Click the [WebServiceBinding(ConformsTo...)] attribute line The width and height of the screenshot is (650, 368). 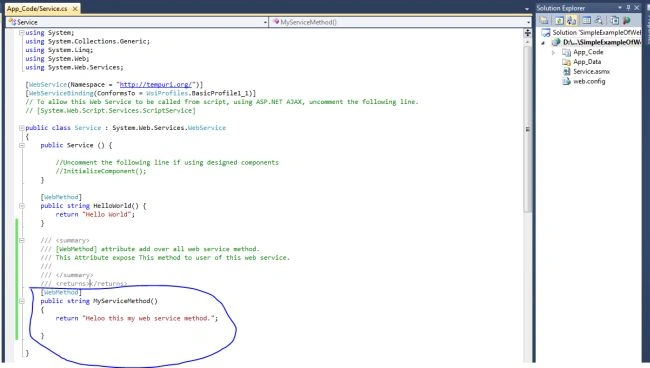(141, 93)
